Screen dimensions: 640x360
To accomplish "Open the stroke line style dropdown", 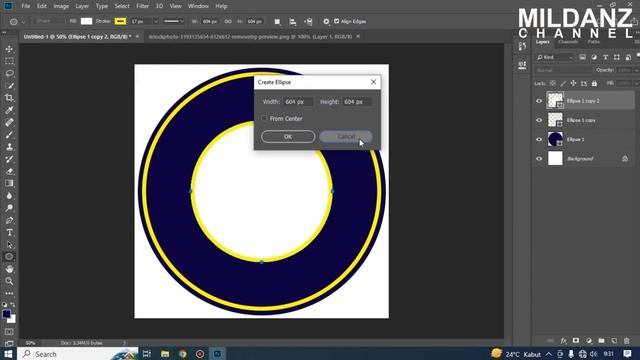I will point(174,21).
